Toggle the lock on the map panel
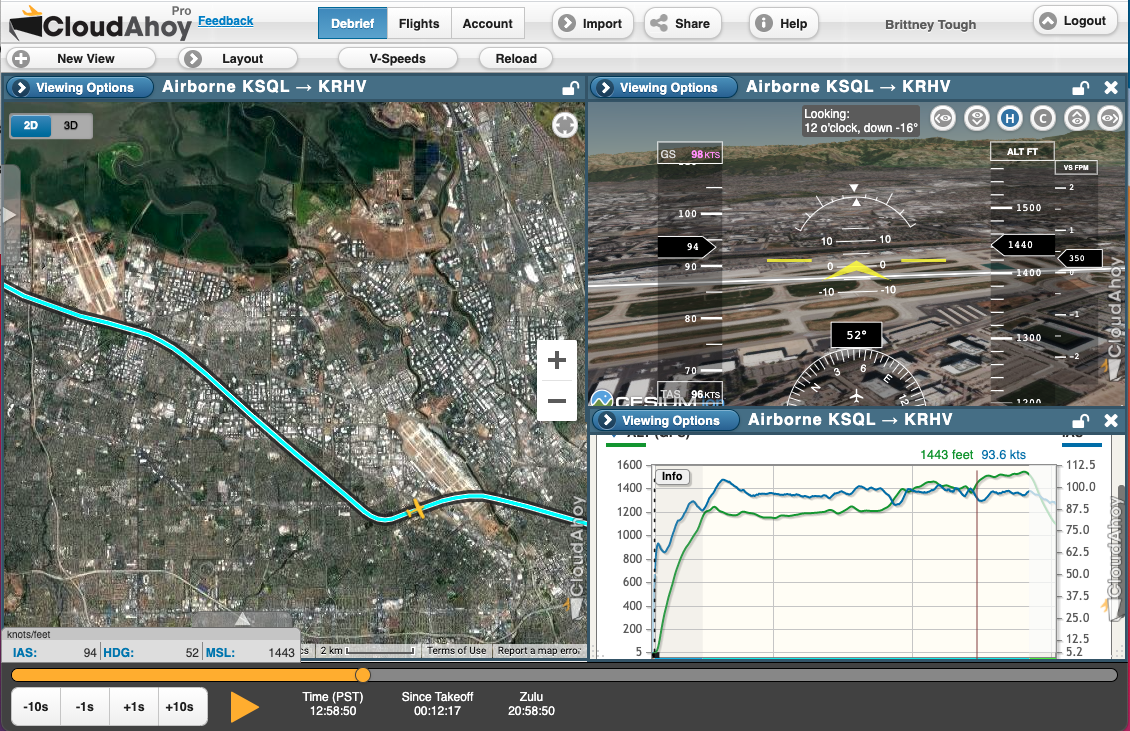The image size is (1130, 731). tap(570, 88)
